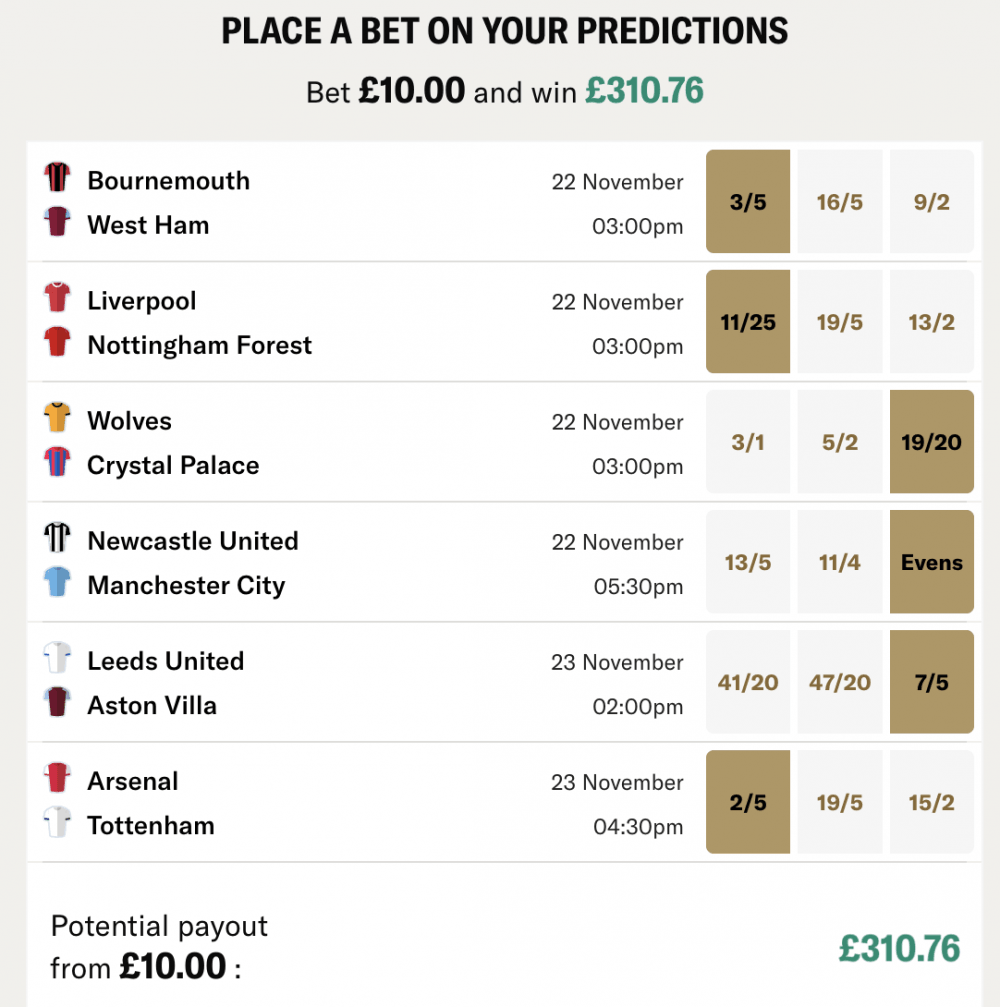Click the Crystal Palace shirt icon
The height and width of the screenshot is (1007, 1000).
click(57, 465)
